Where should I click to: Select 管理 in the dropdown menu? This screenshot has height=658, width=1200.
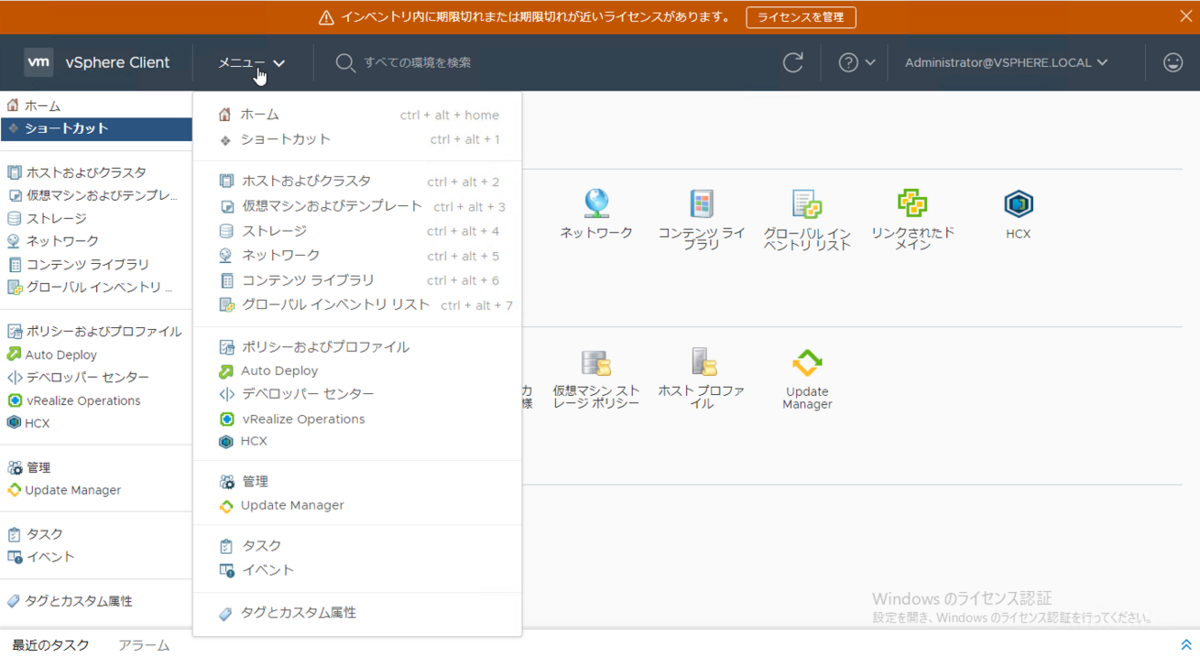(357, 481)
